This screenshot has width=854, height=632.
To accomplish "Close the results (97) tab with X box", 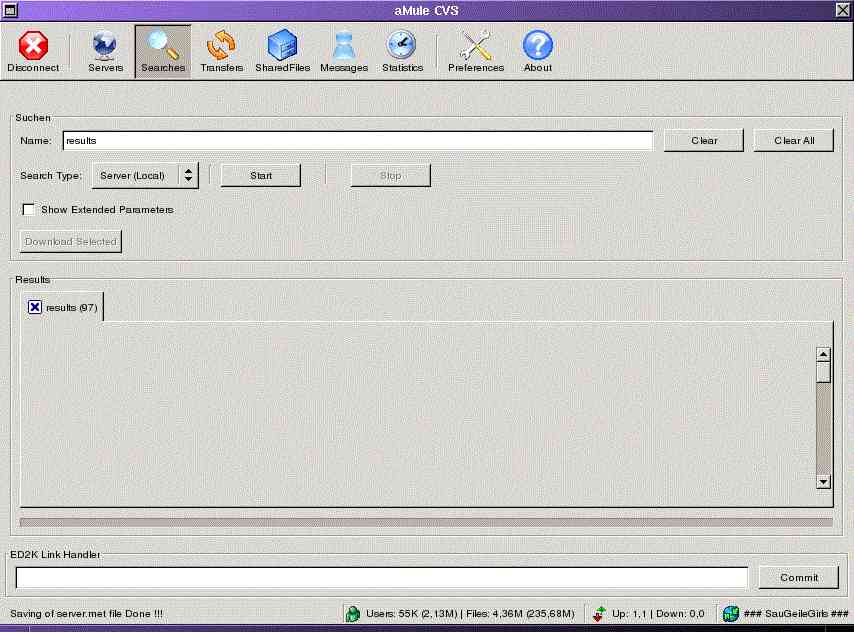I will 35,307.
